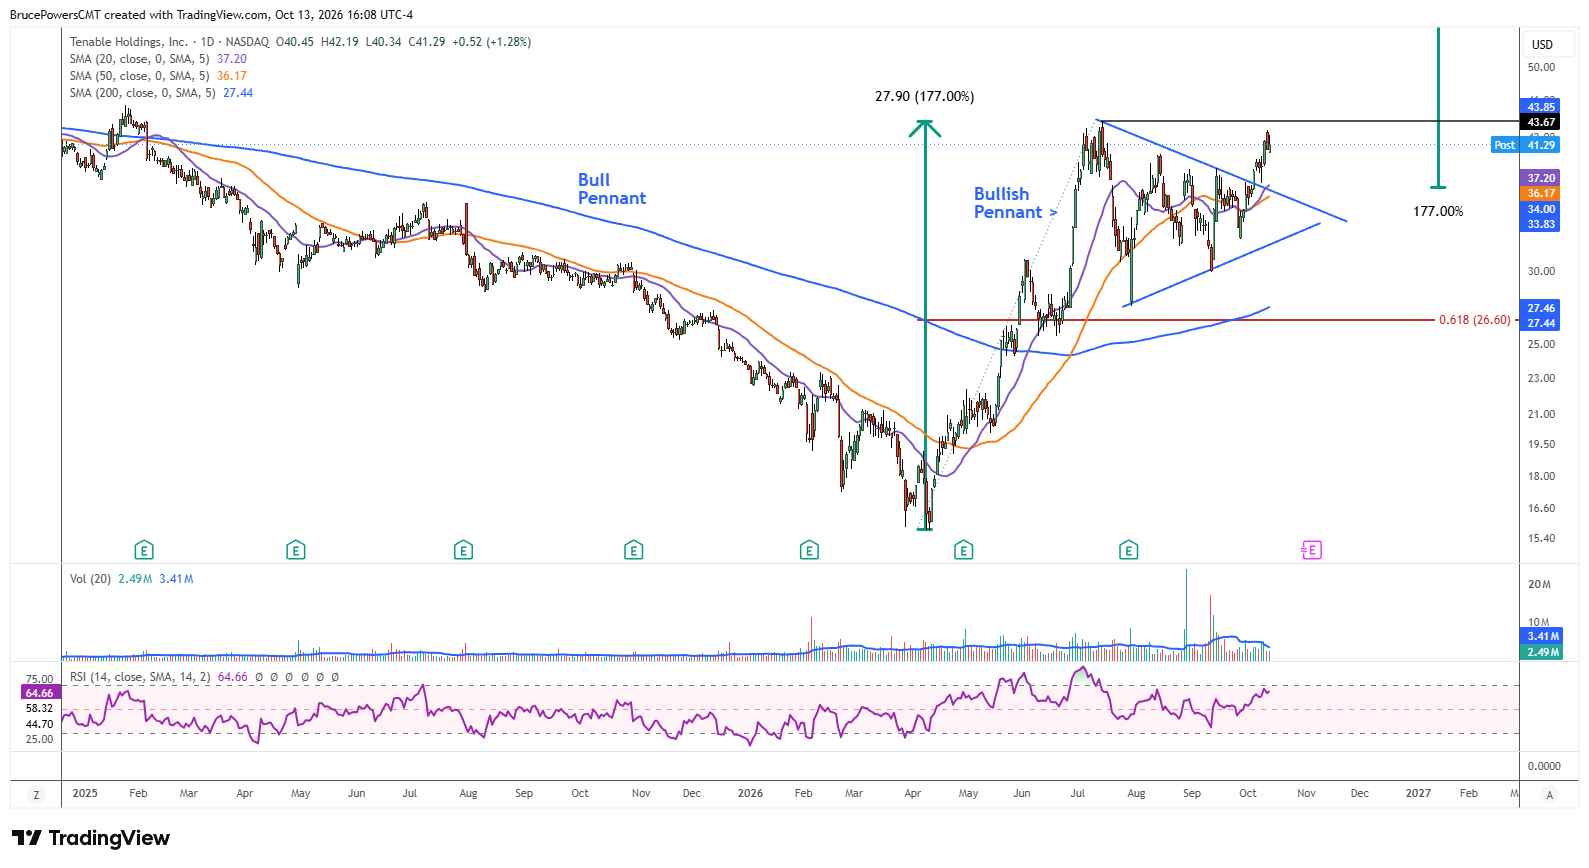This screenshot has width=1589, height=868.
Task: Click the 2026 label on the time axis
Action: point(750,793)
